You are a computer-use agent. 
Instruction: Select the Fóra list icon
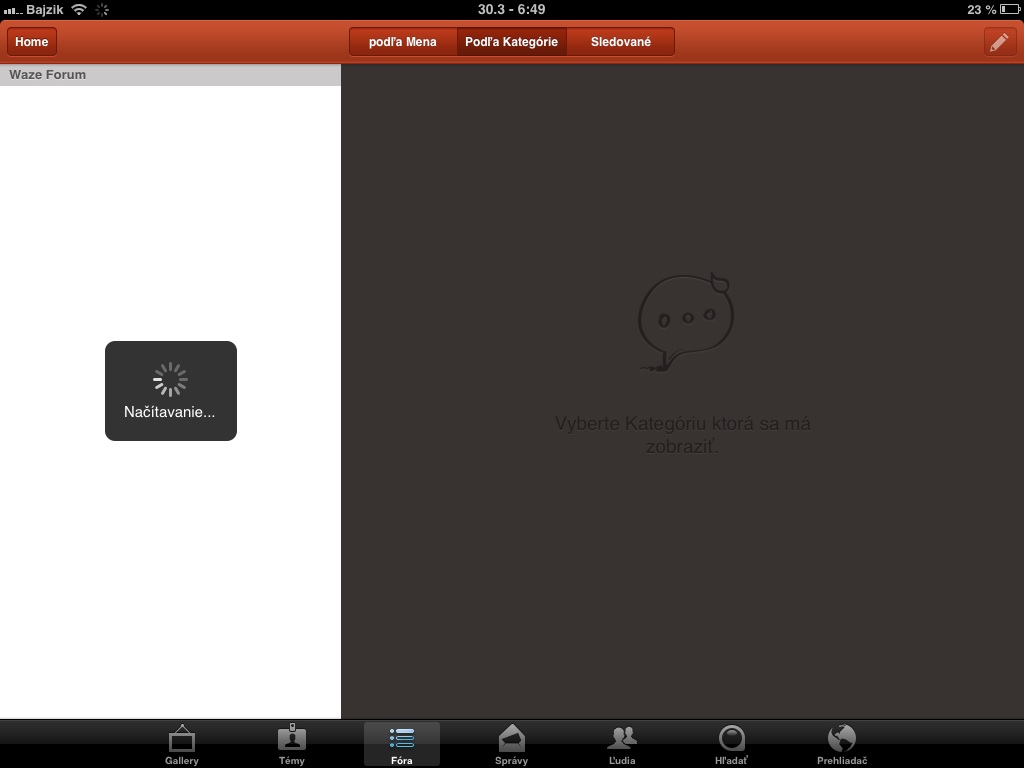[x=402, y=739]
